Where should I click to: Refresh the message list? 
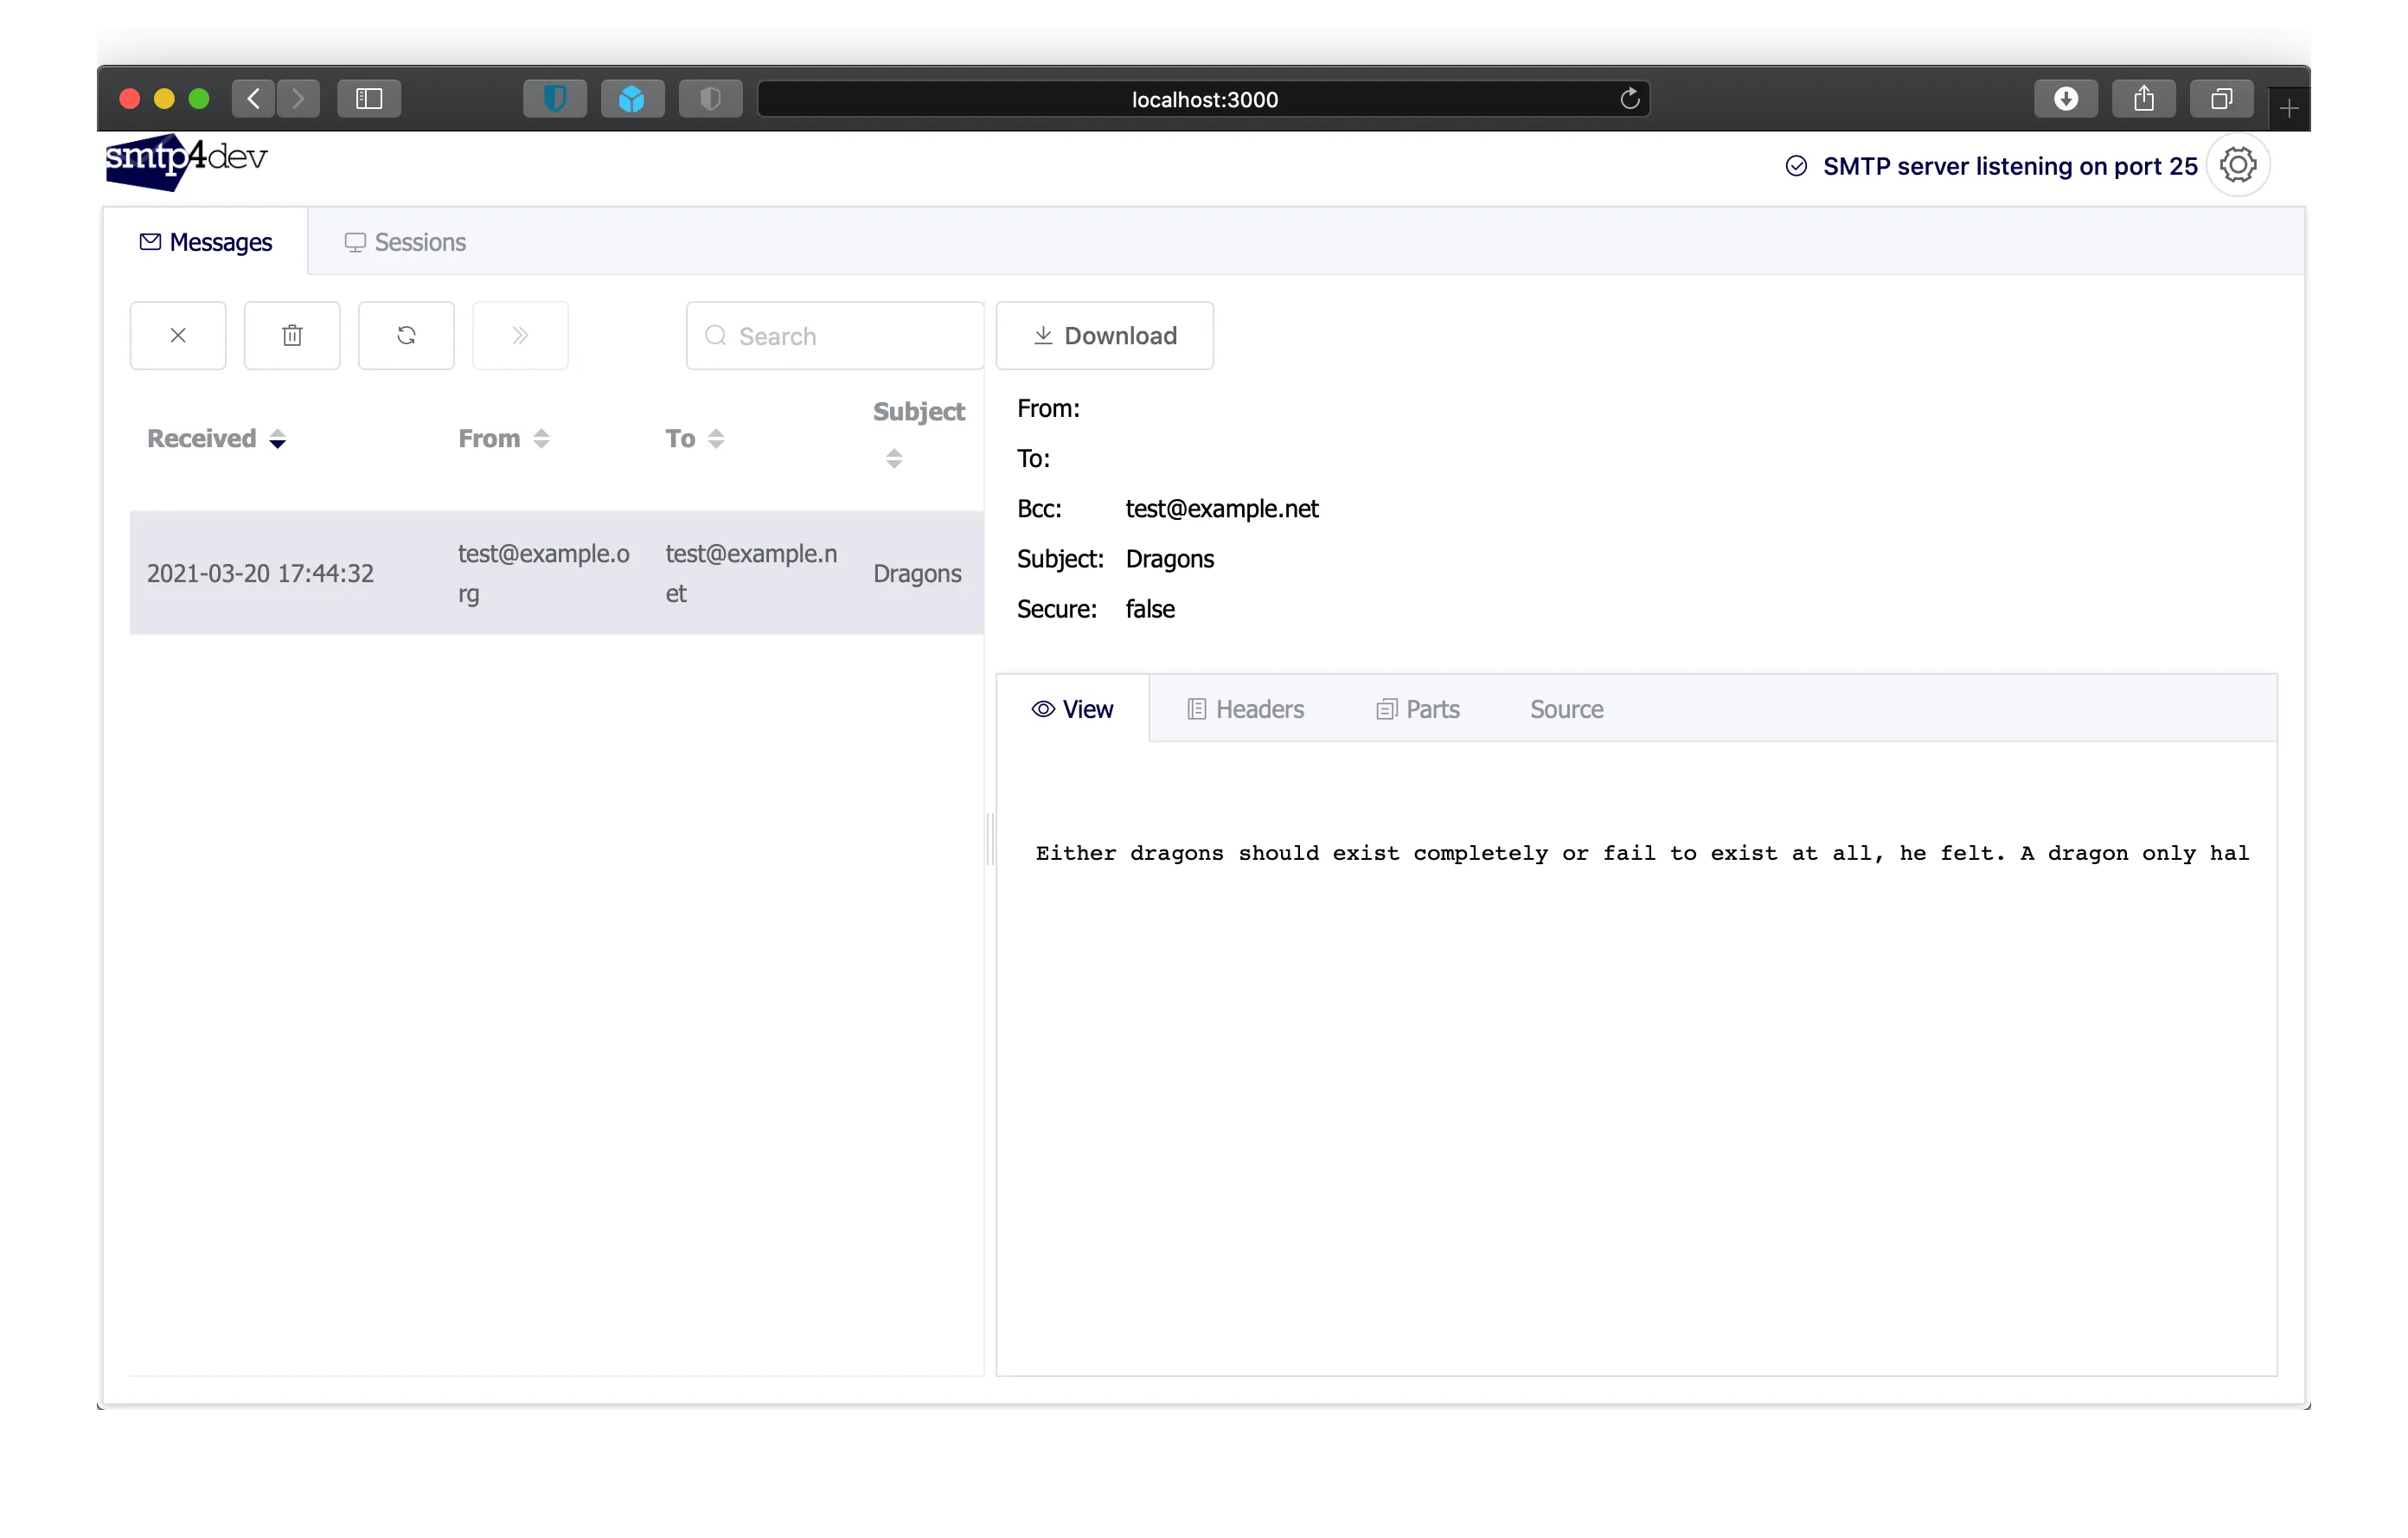406,335
